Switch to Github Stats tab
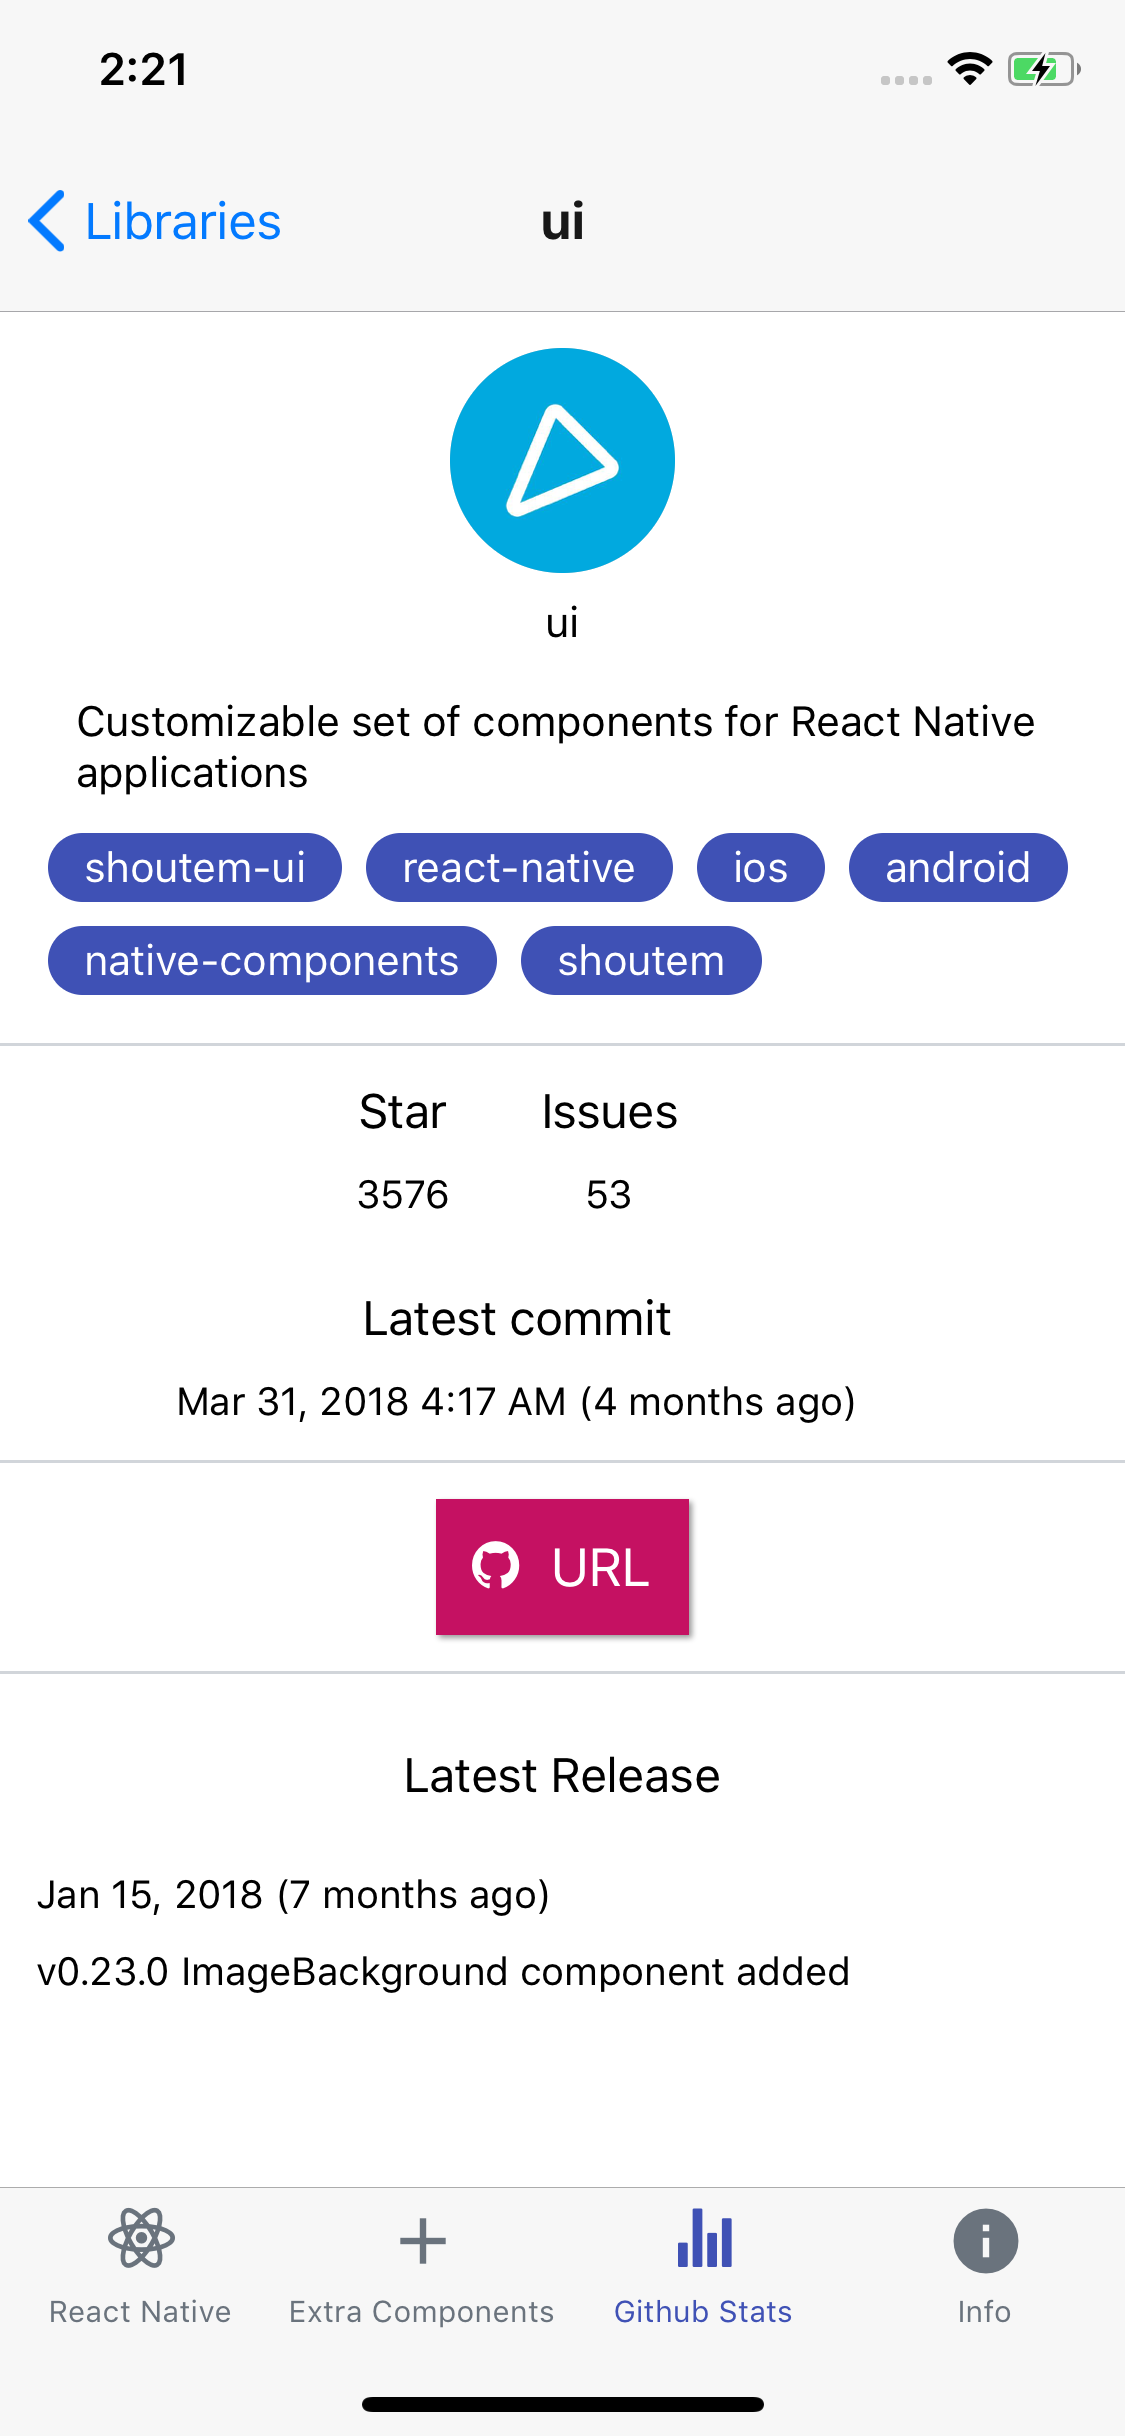 coord(703,2268)
